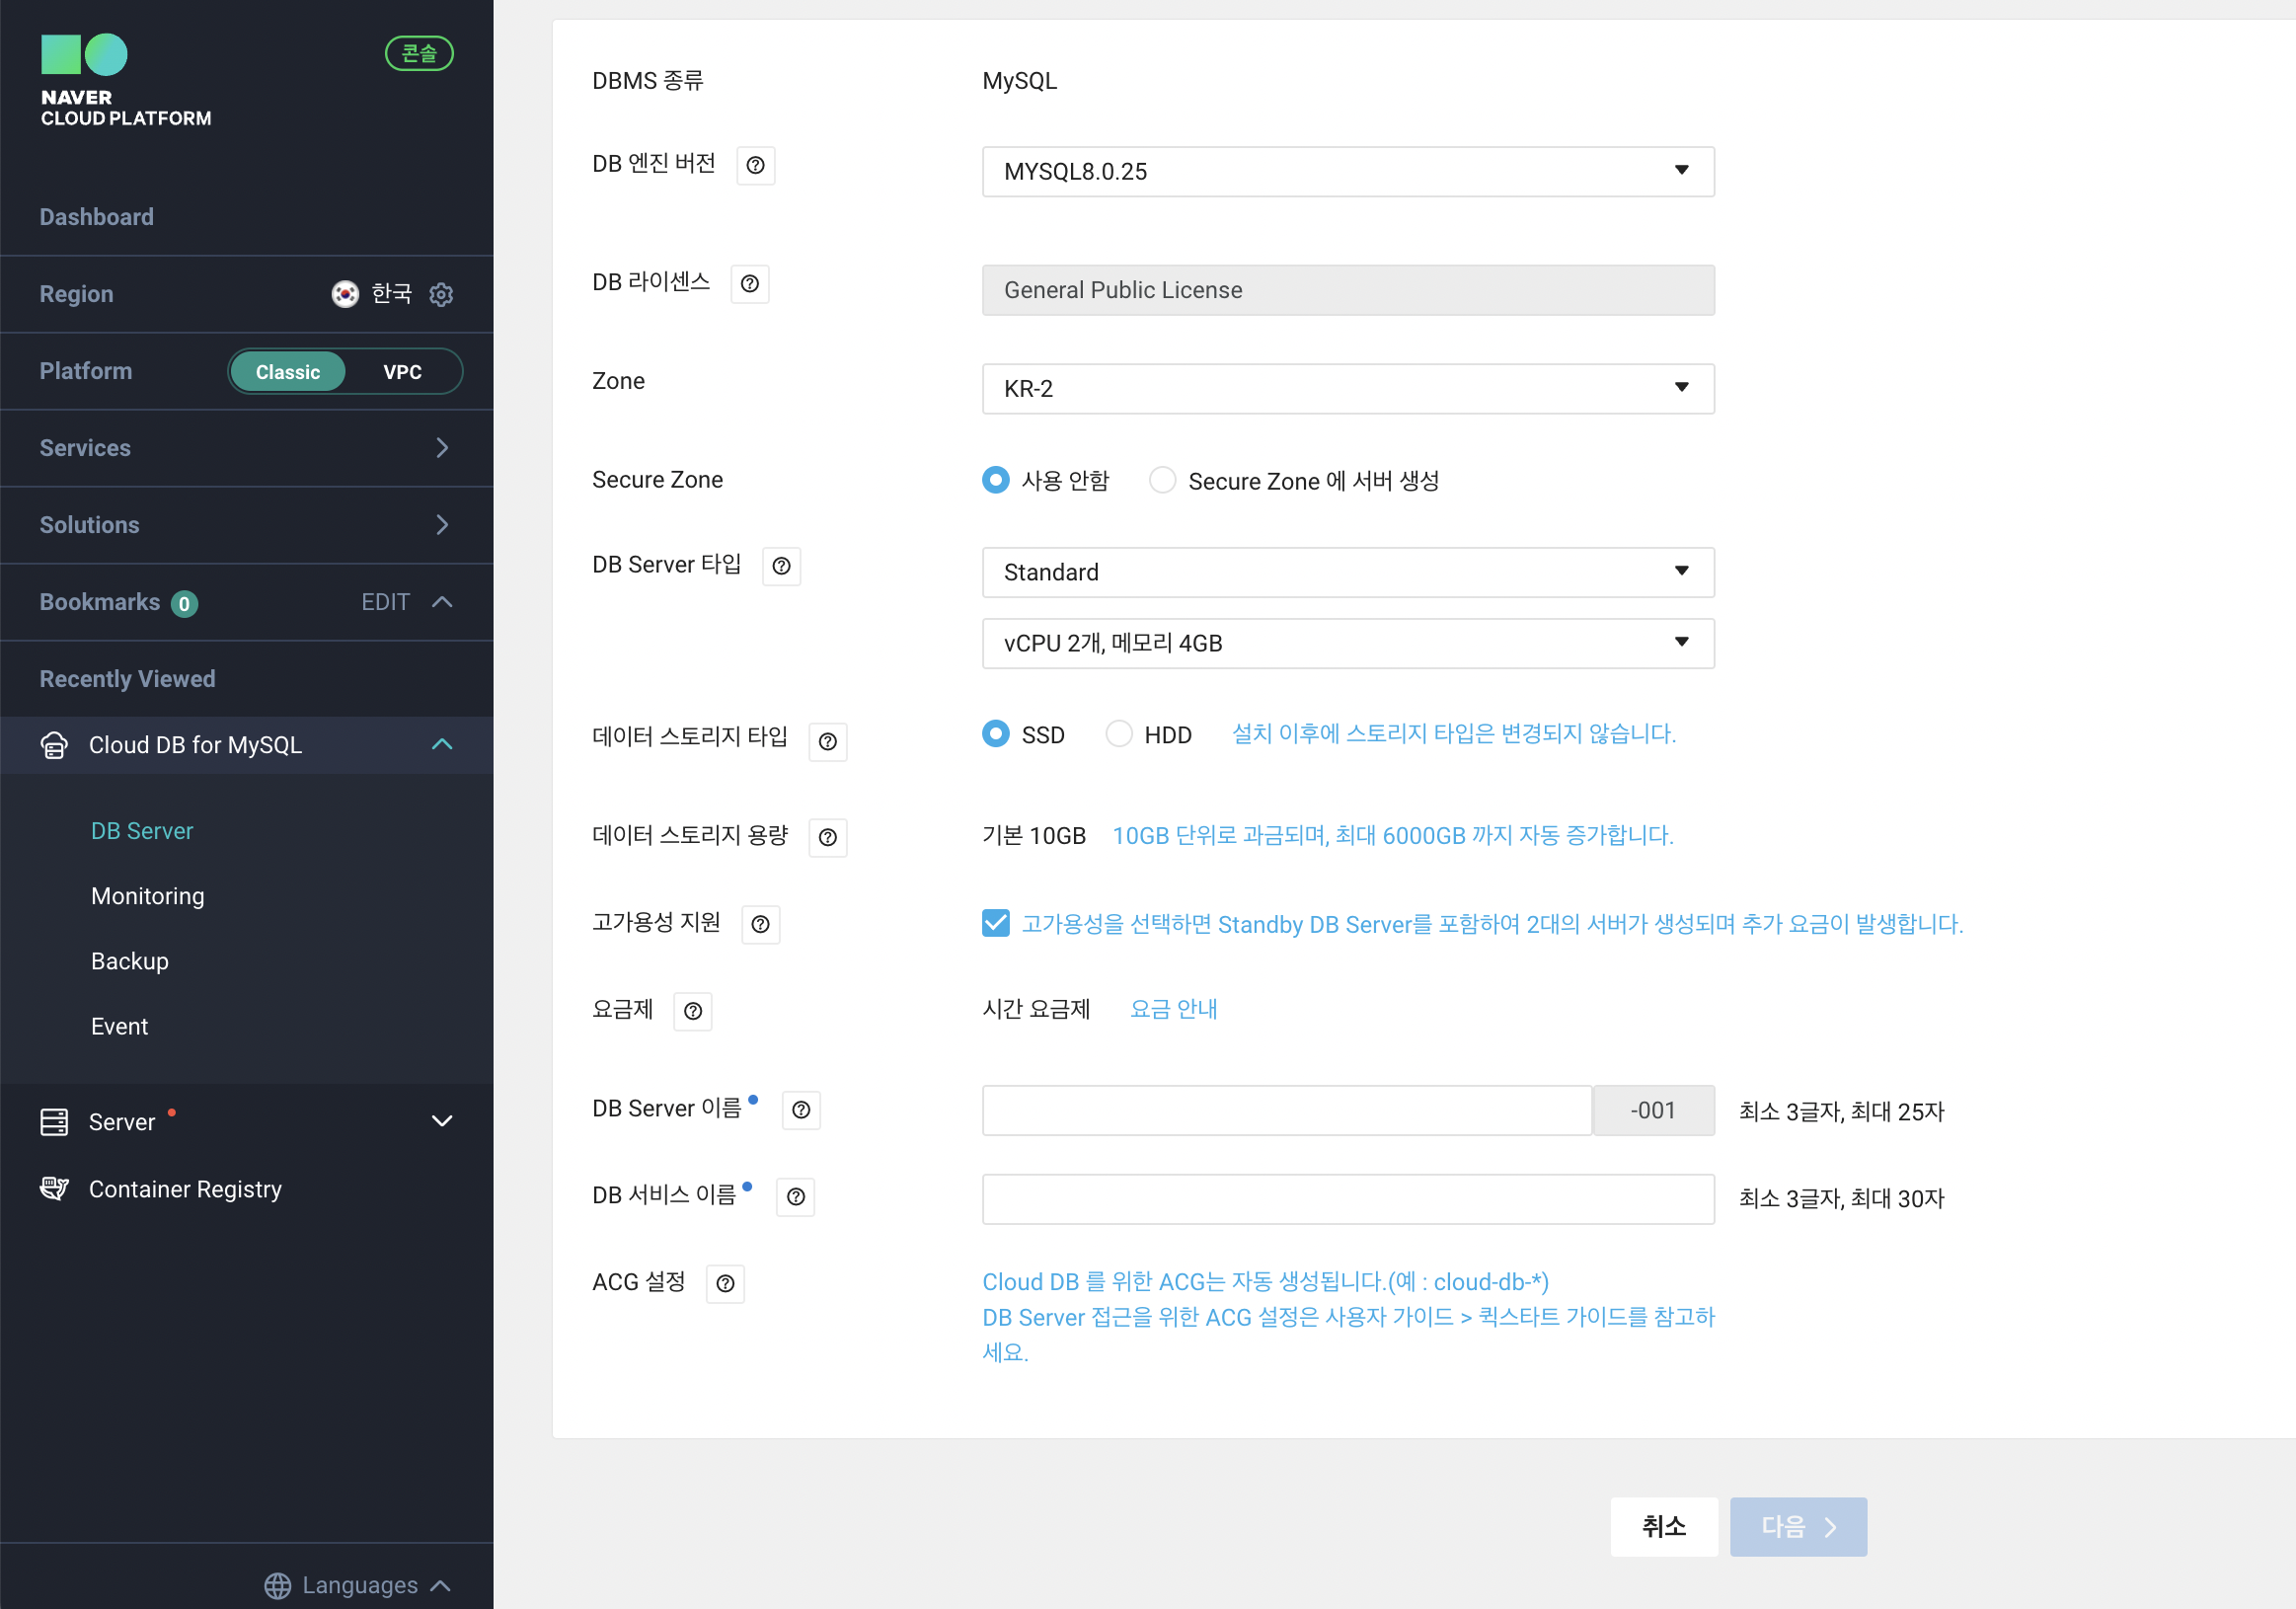This screenshot has width=2296, height=1609.
Task: Go to Dashboard
Action: 97,217
